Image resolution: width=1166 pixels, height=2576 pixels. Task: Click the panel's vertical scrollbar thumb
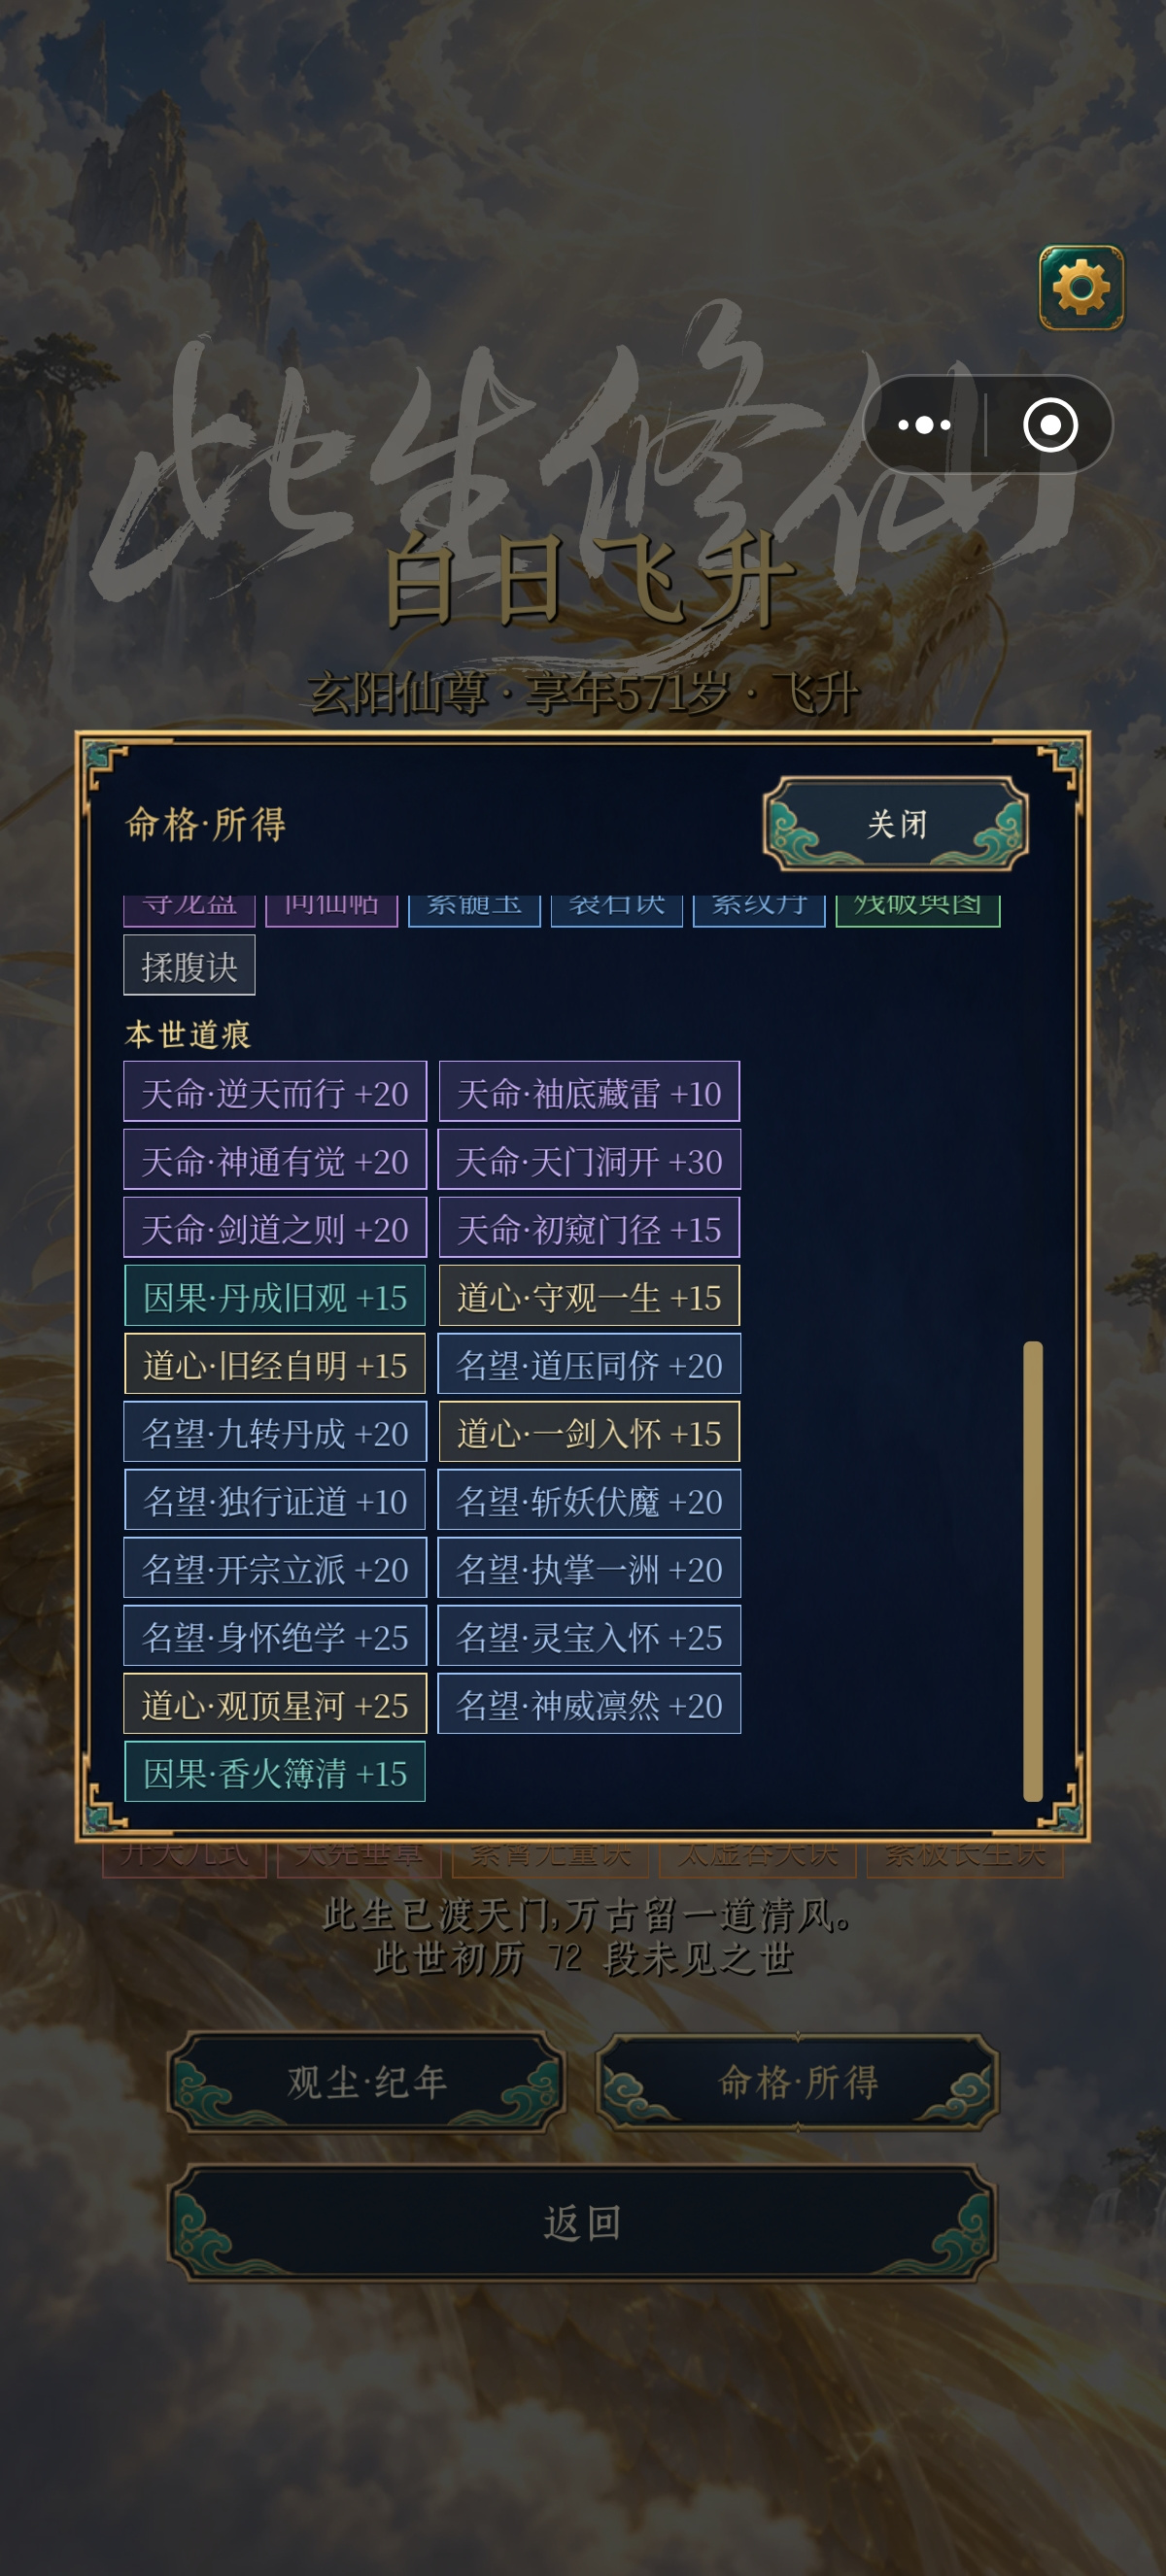1033,1571
